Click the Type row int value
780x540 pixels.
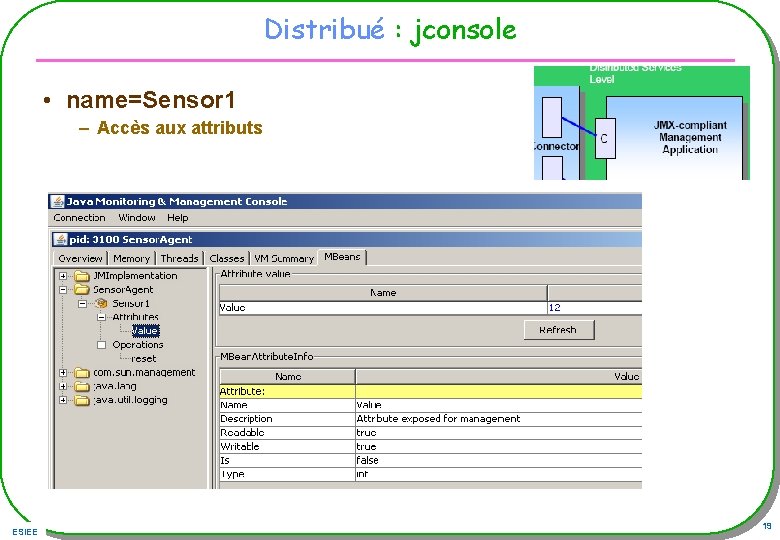[362, 474]
